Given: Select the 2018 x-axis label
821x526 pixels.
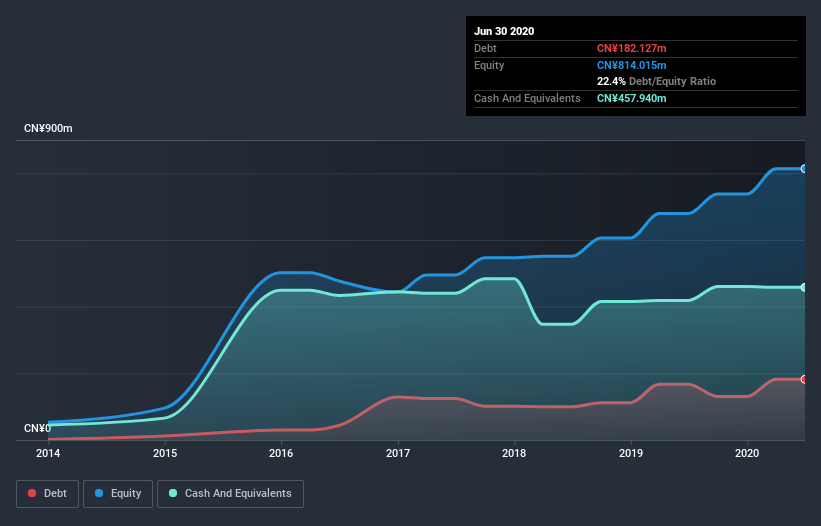Looking at the screenshot, I should coord(514,453).
